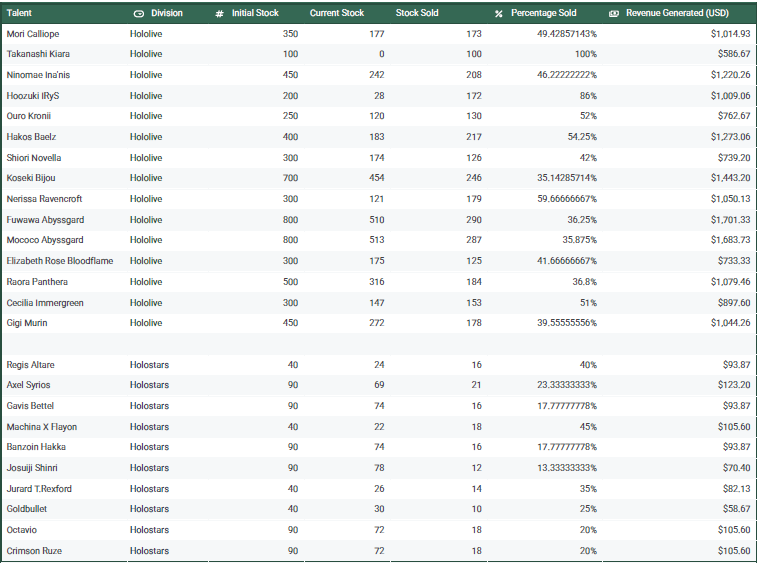The height and width of the screenshot is (564, 758).
Task: Click the 39.55555556% percentage cell
Action: (x=567, y=323)
